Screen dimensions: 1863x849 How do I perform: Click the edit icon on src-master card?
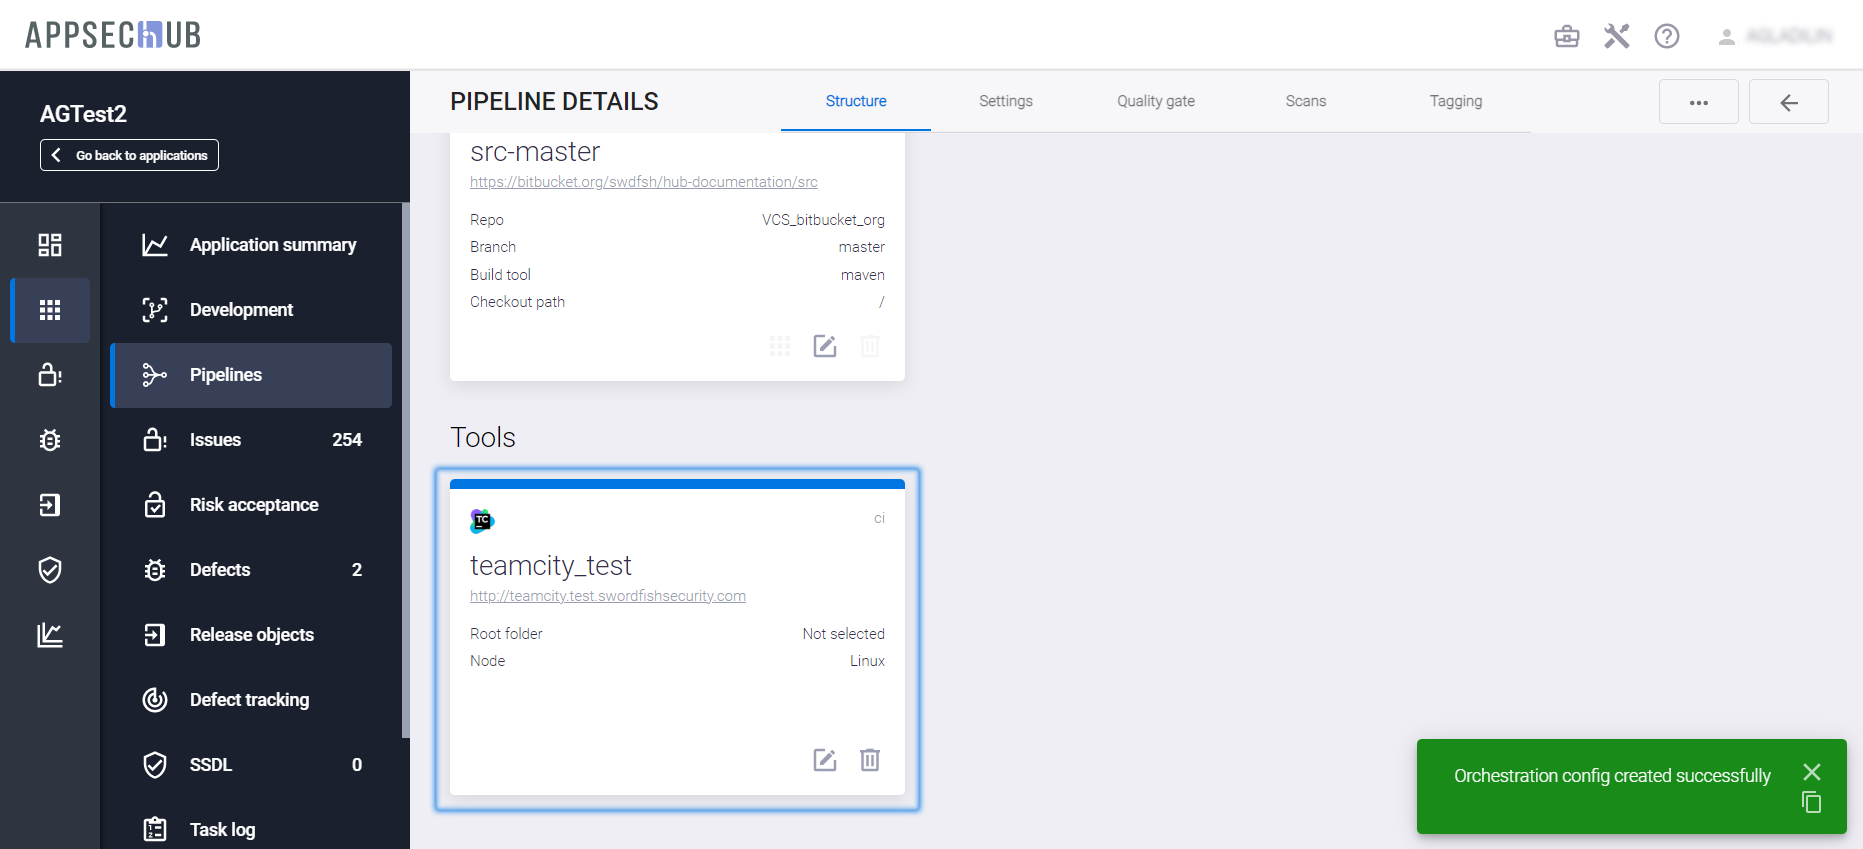(824, 346)
